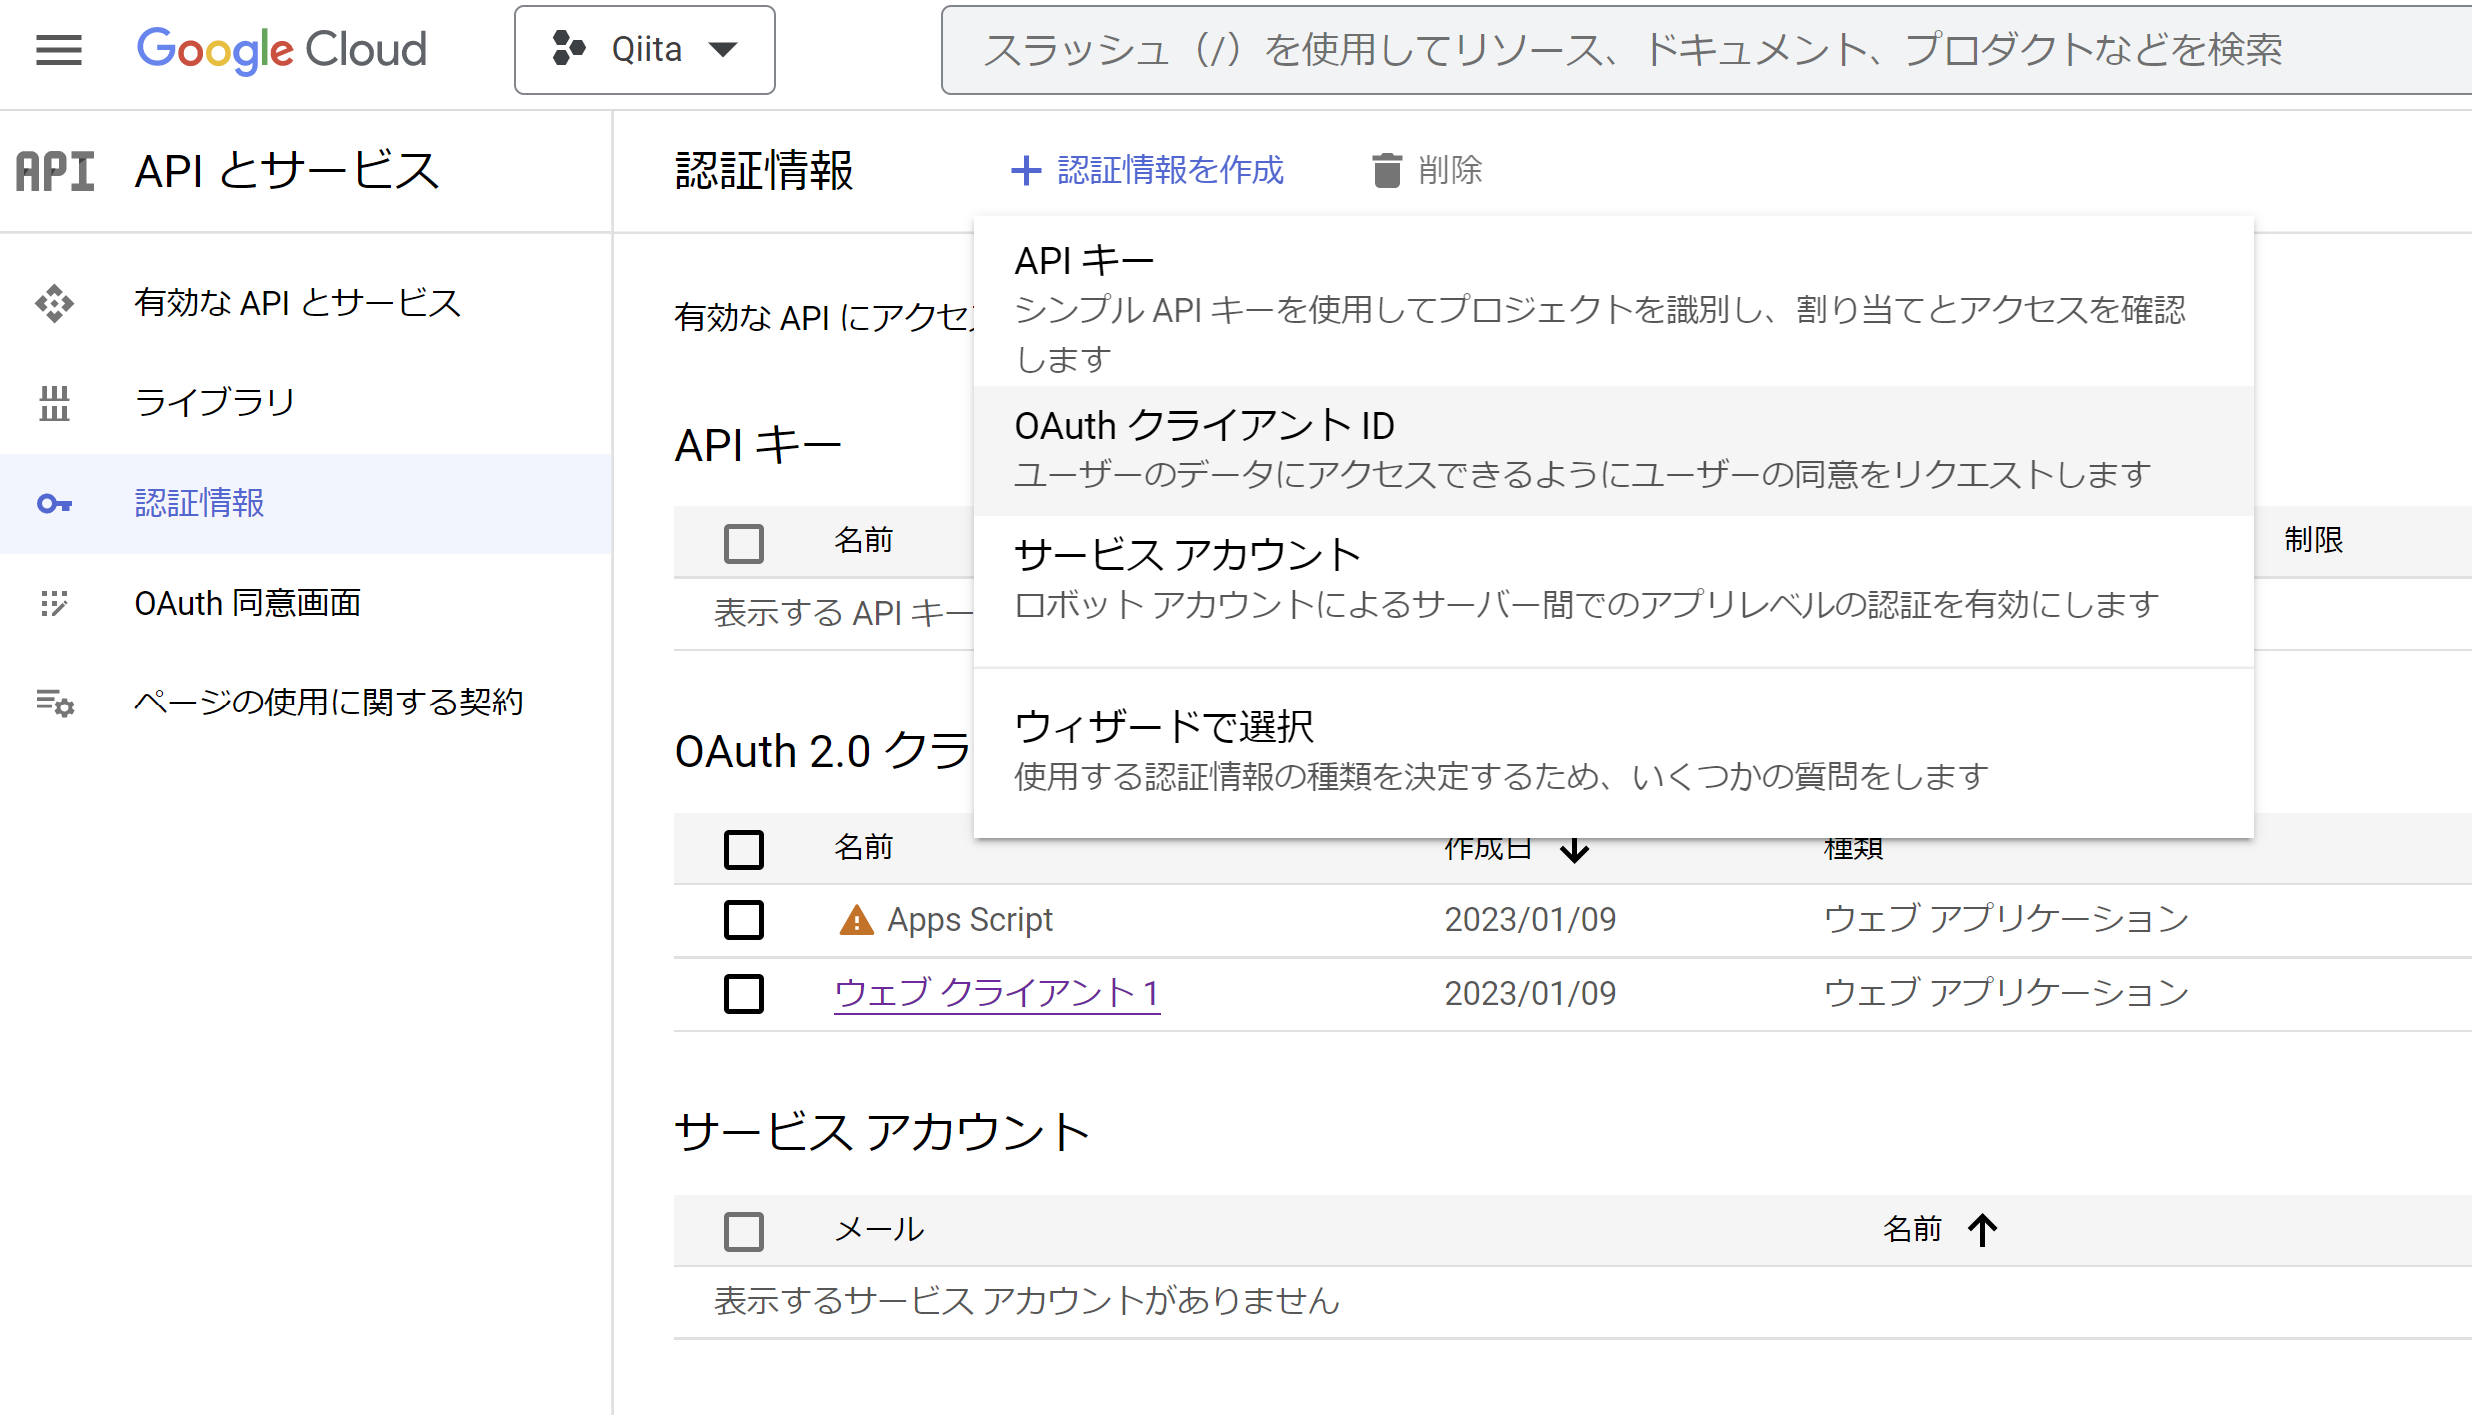
Task: Select all OAuth clients via header checkbox
Action: coord(744,849)
